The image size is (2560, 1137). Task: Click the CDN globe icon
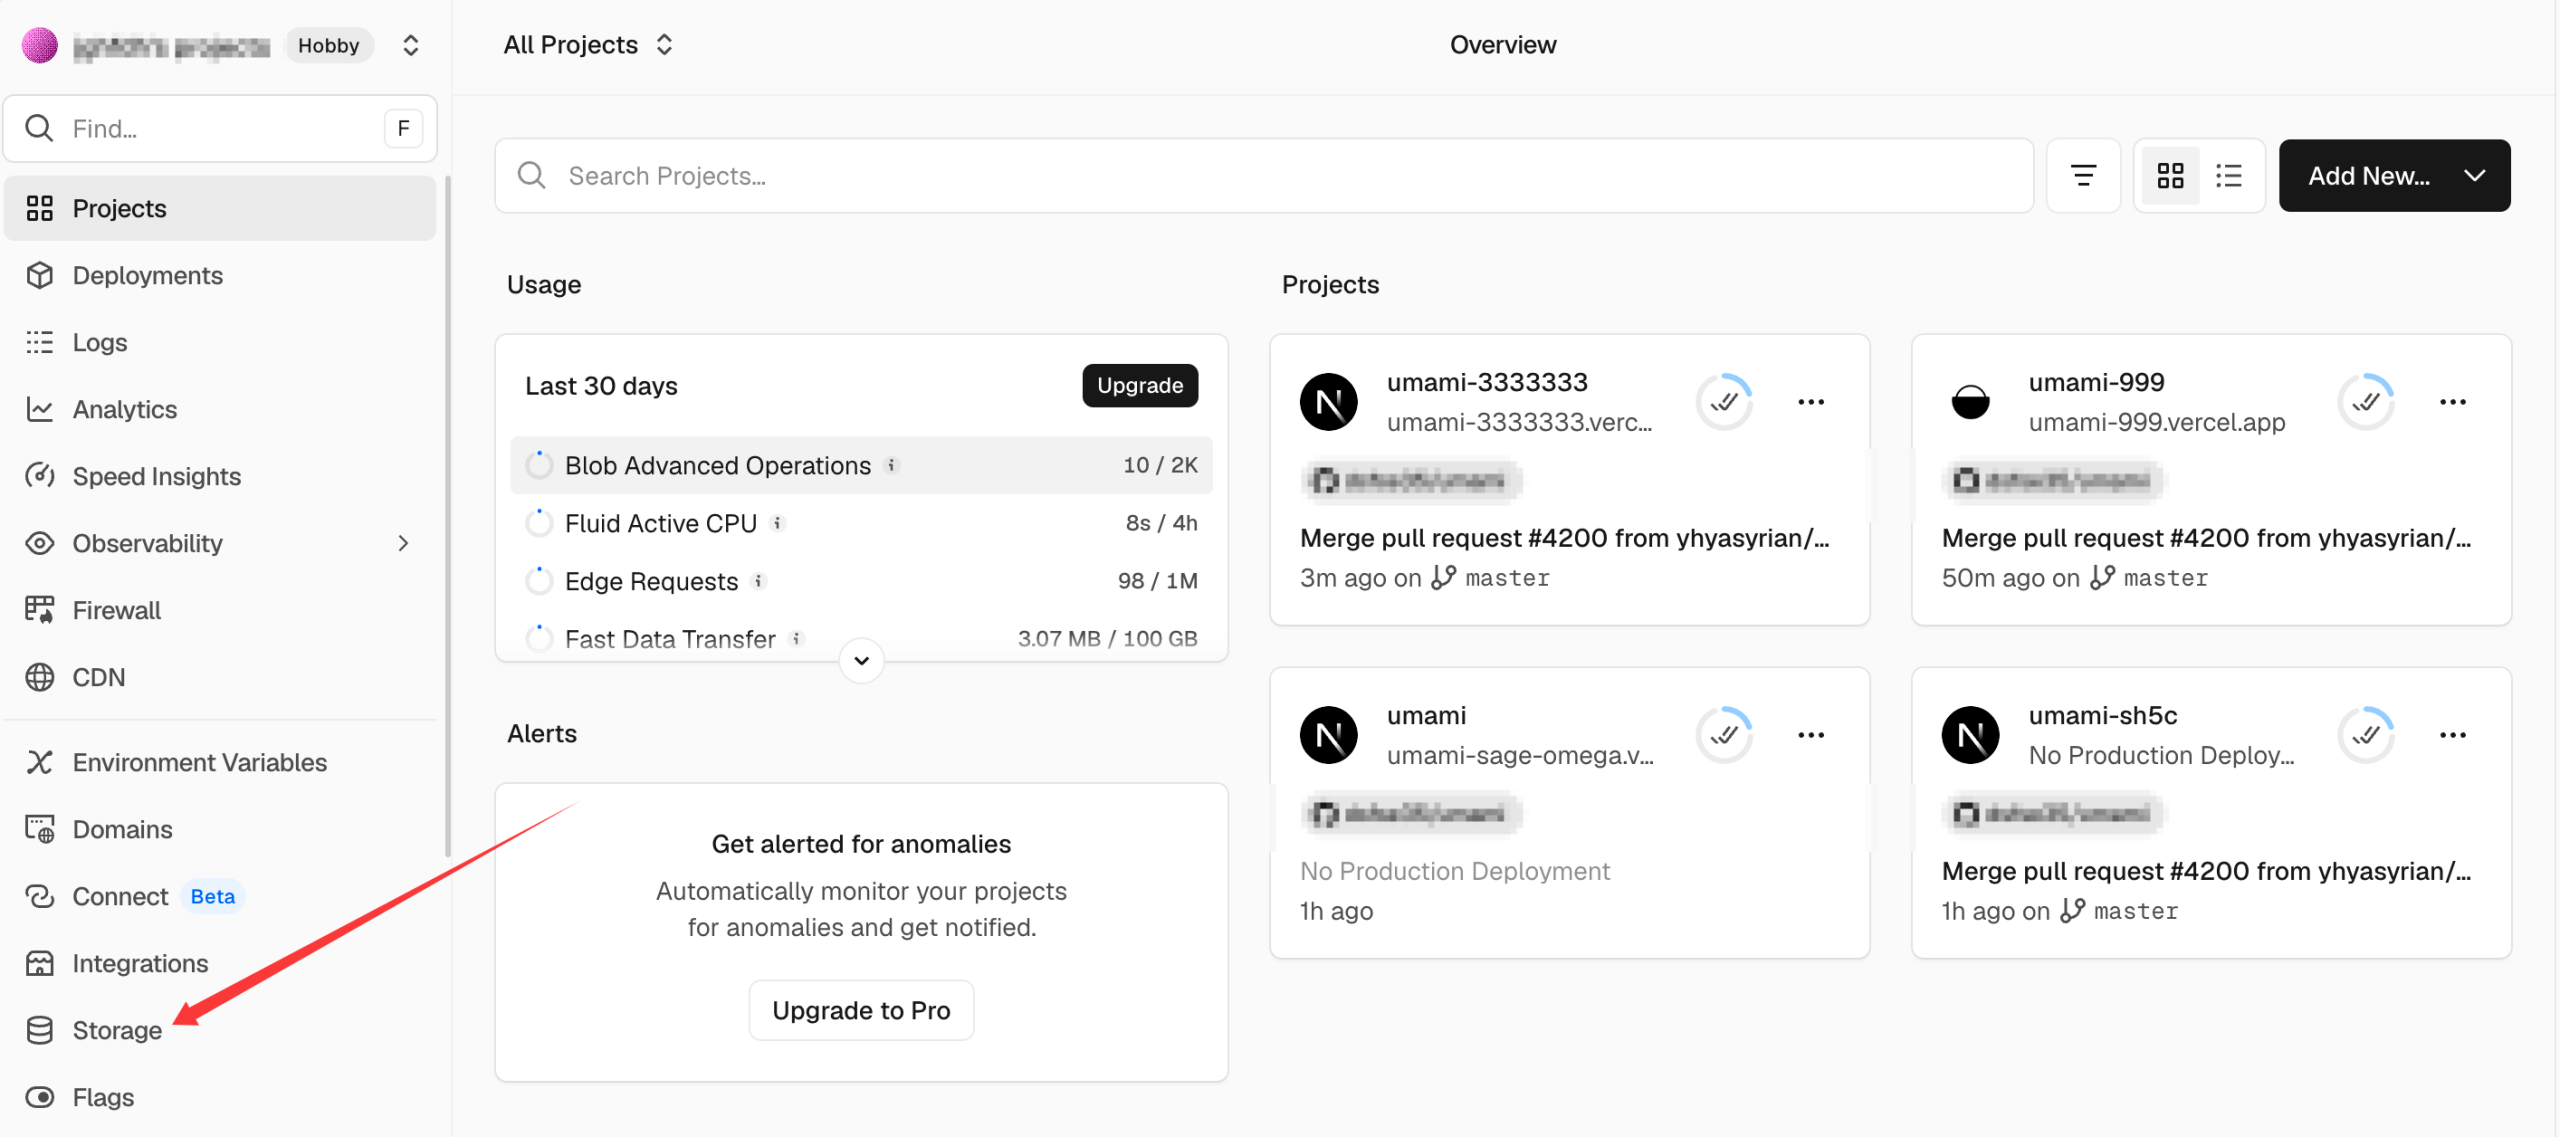pyautogui.click(x=40, y=677)
